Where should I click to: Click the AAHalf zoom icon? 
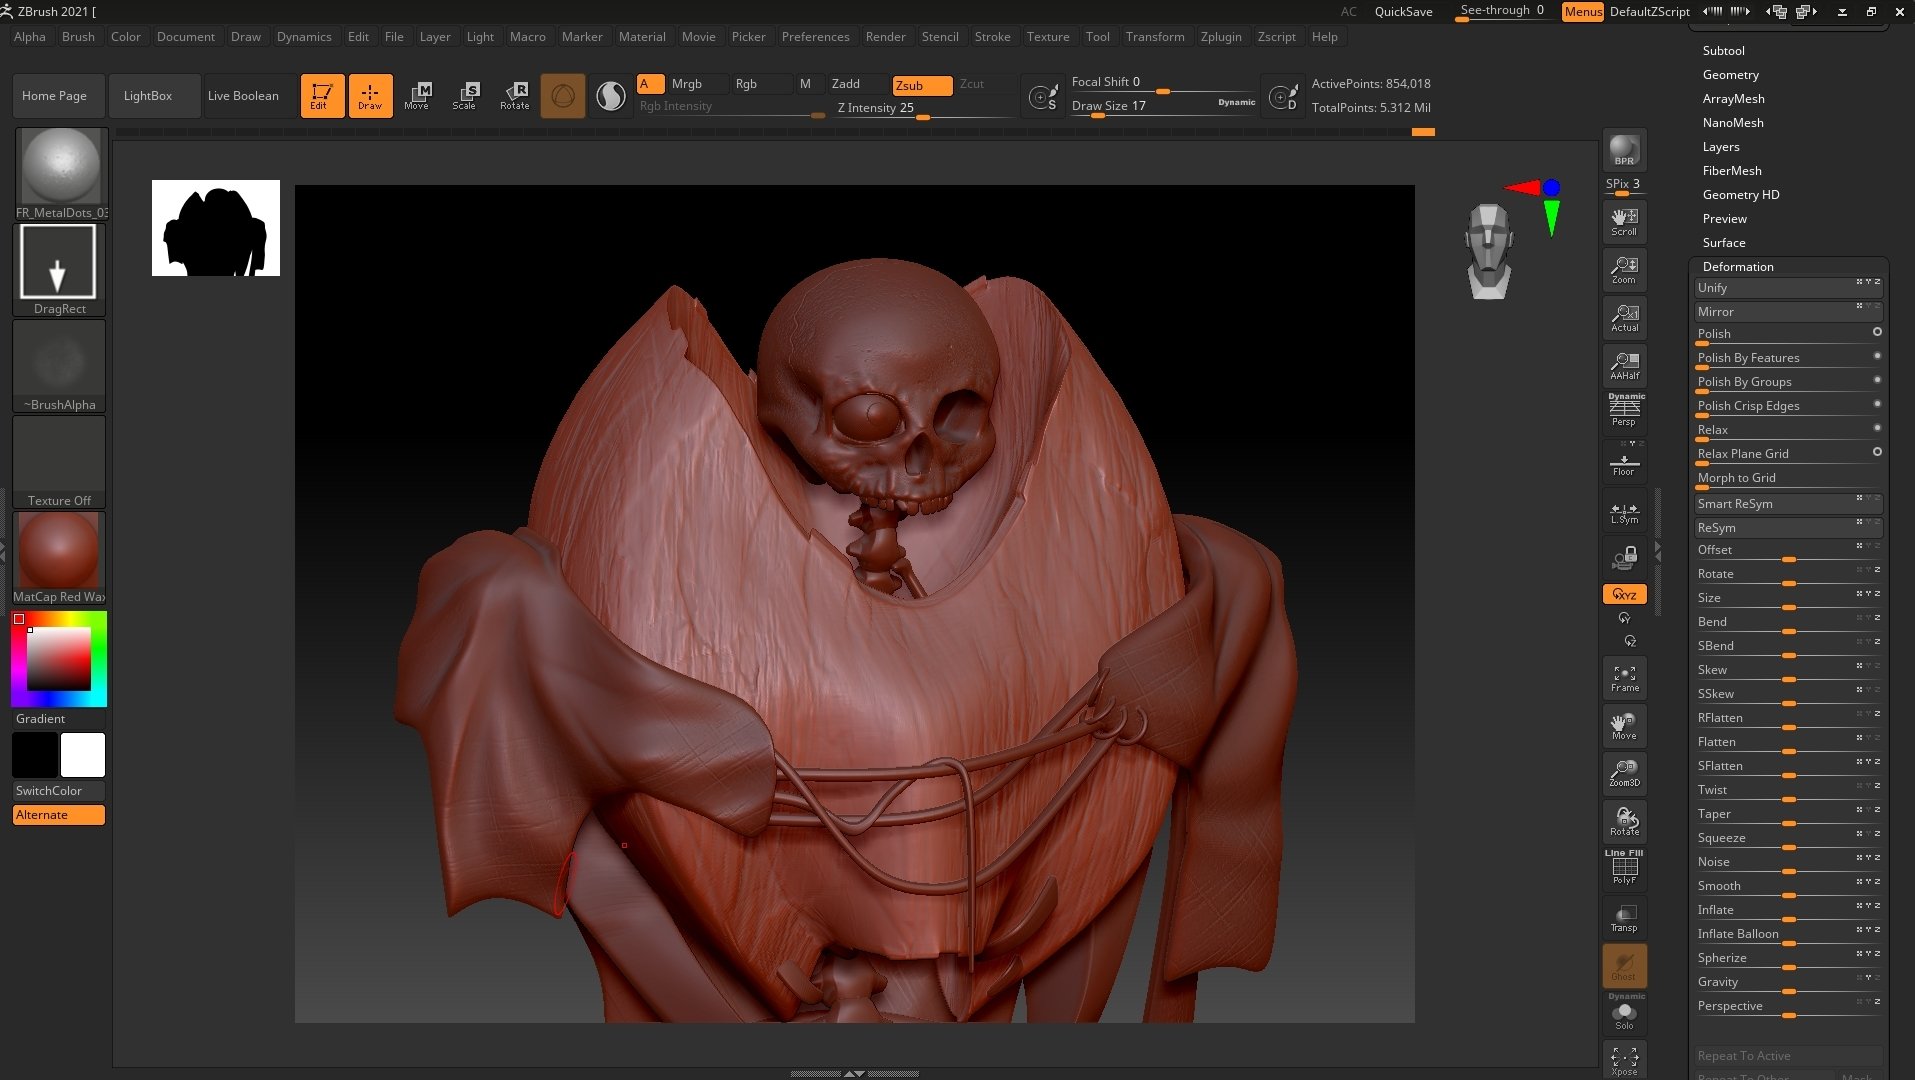click(x=1624, y=366)
